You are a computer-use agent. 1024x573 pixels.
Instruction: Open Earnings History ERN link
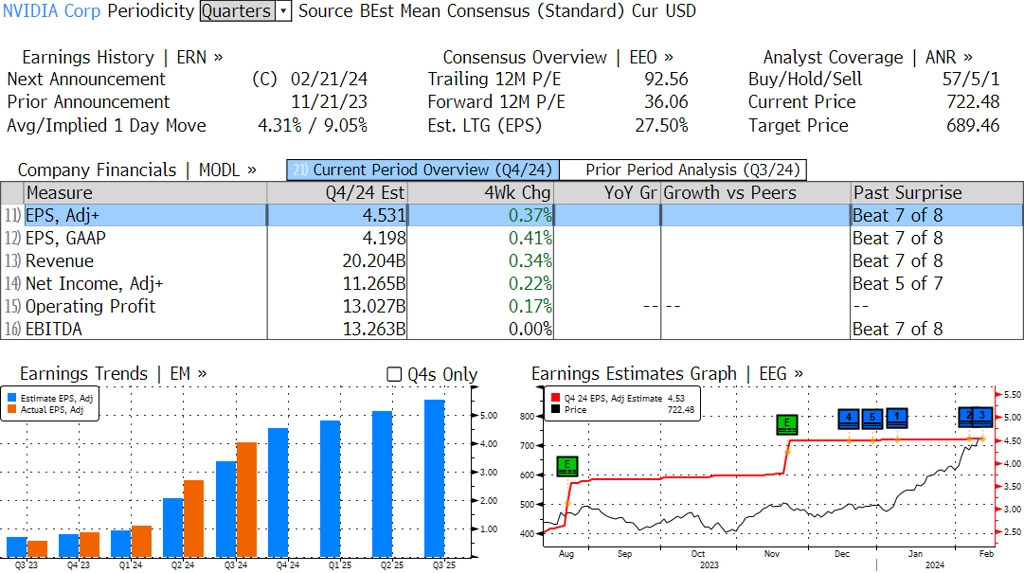coord(122,57)
